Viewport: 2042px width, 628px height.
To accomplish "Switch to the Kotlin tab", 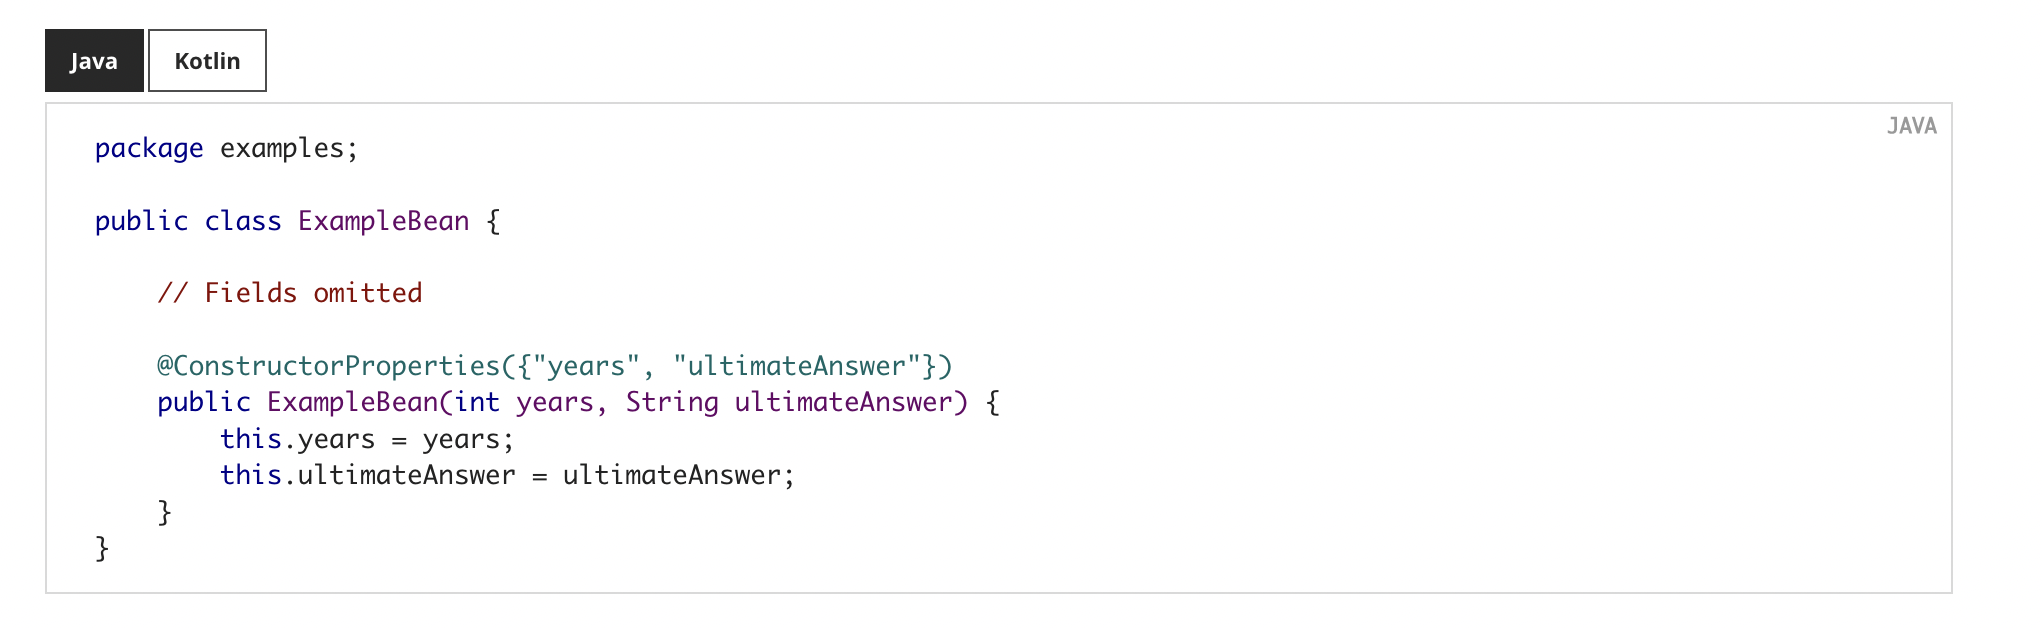I will coord(207,61).
